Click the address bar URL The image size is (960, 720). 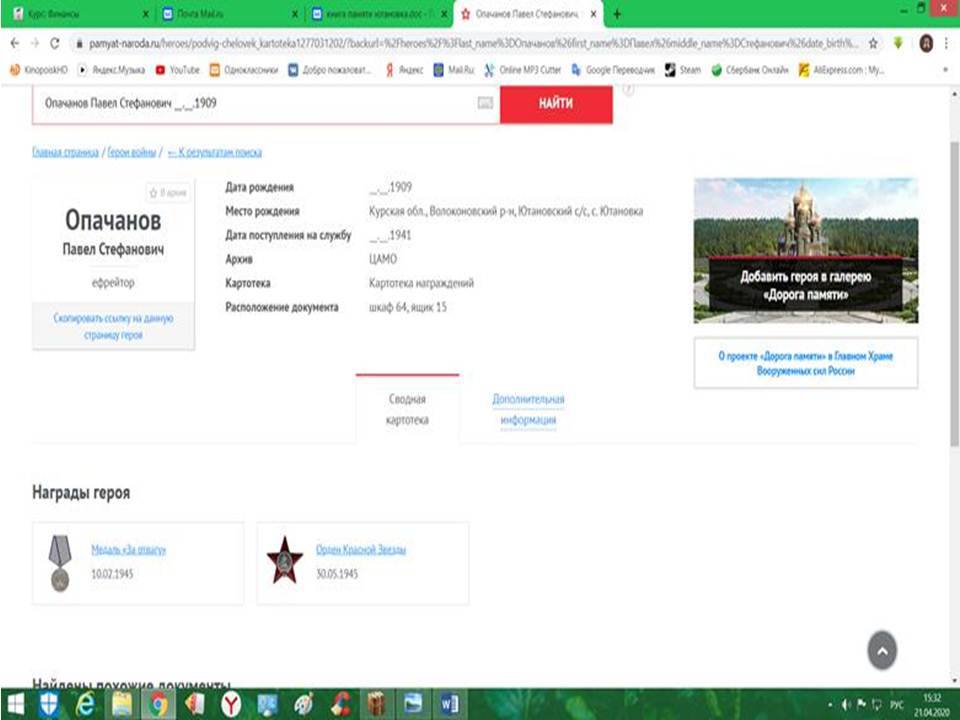point(473,43)
